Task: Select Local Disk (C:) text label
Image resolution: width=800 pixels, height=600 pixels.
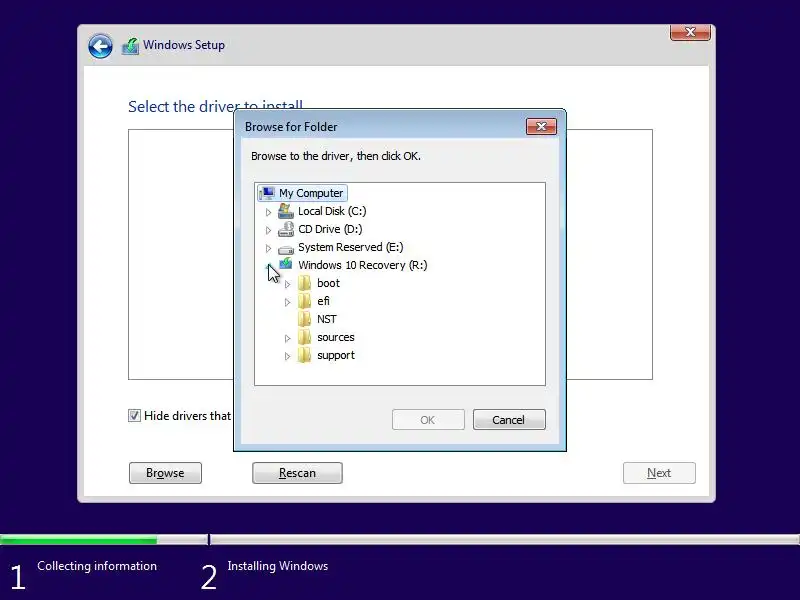Action: pyautogui.click(x=332, y=211)
